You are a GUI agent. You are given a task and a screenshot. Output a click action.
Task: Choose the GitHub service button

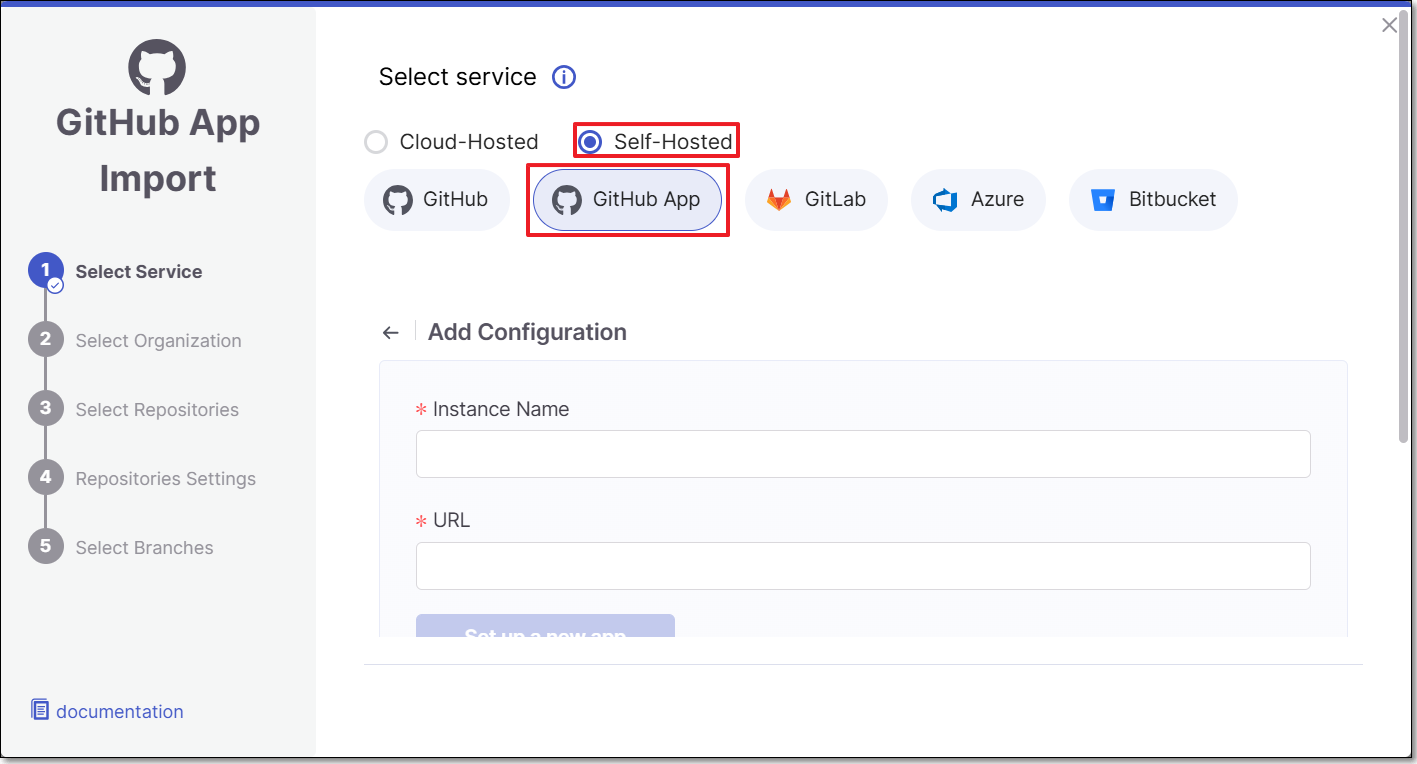(x=437, y=200)
